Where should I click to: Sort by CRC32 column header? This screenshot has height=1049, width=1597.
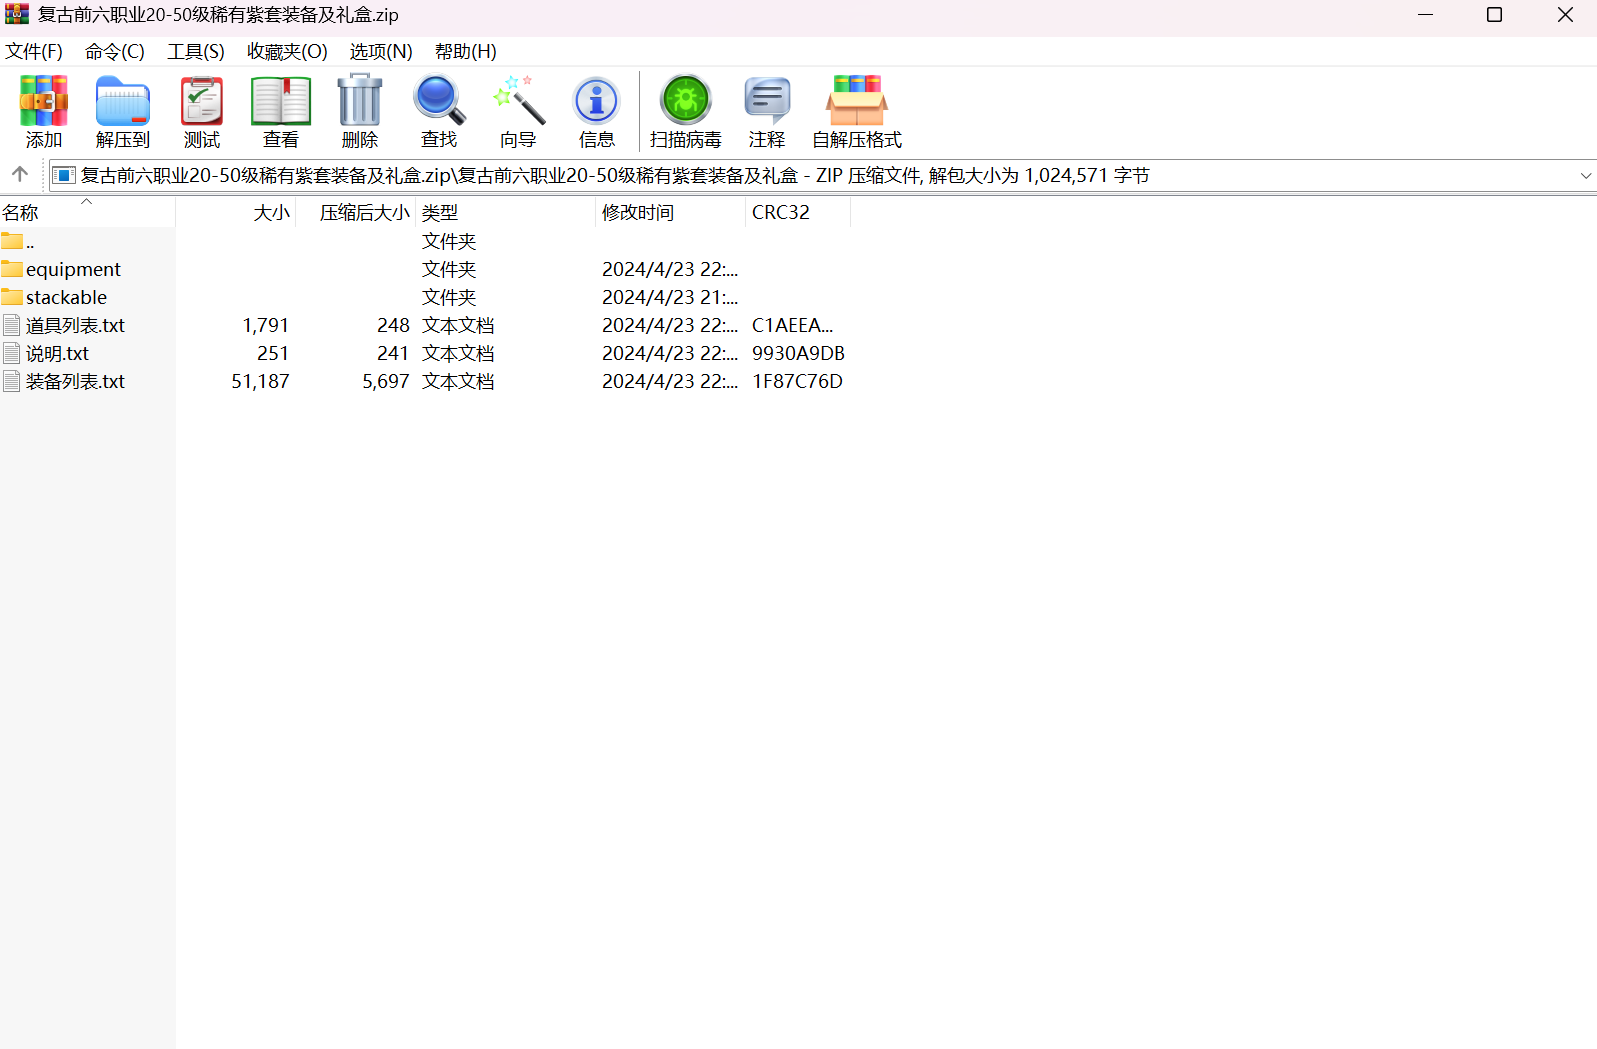pyautogui.click(x=797, y=212)
